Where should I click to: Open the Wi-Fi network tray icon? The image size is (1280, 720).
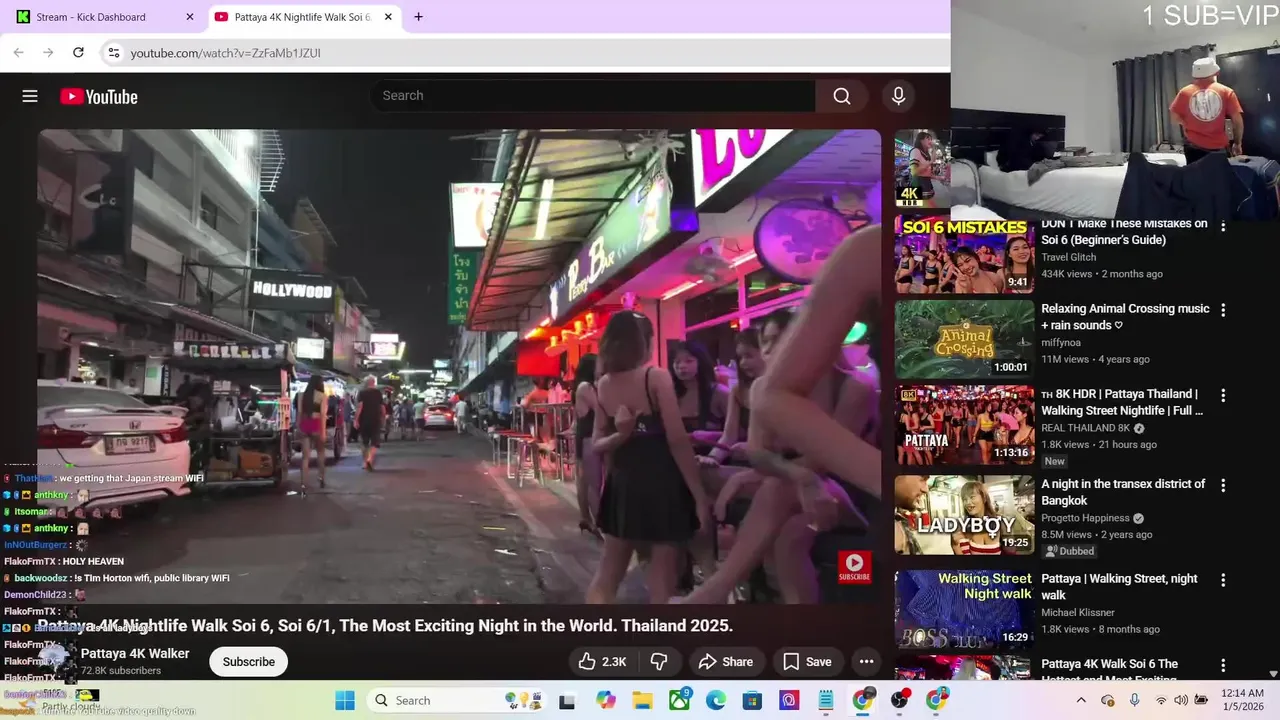click(x=1161, y=700)
